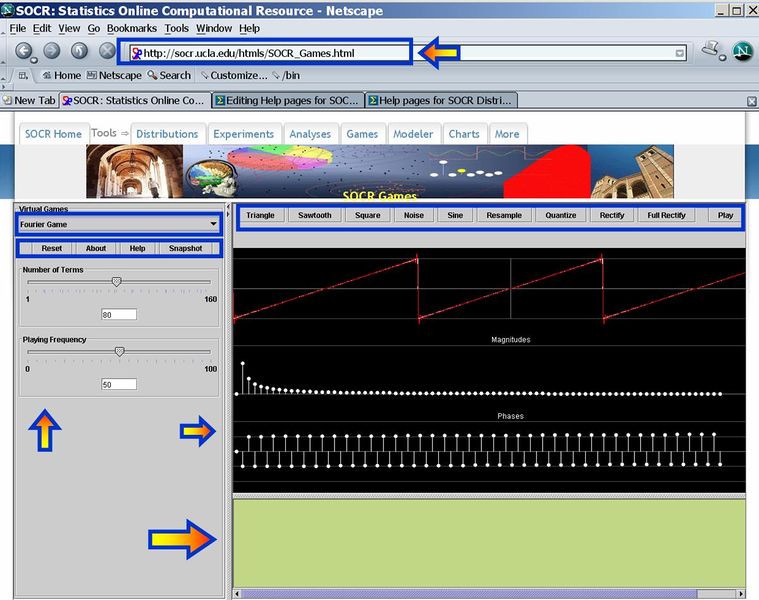The image size is (759, 600).
Task: Open the /bin bookmark folder
Action: [286, 75]
